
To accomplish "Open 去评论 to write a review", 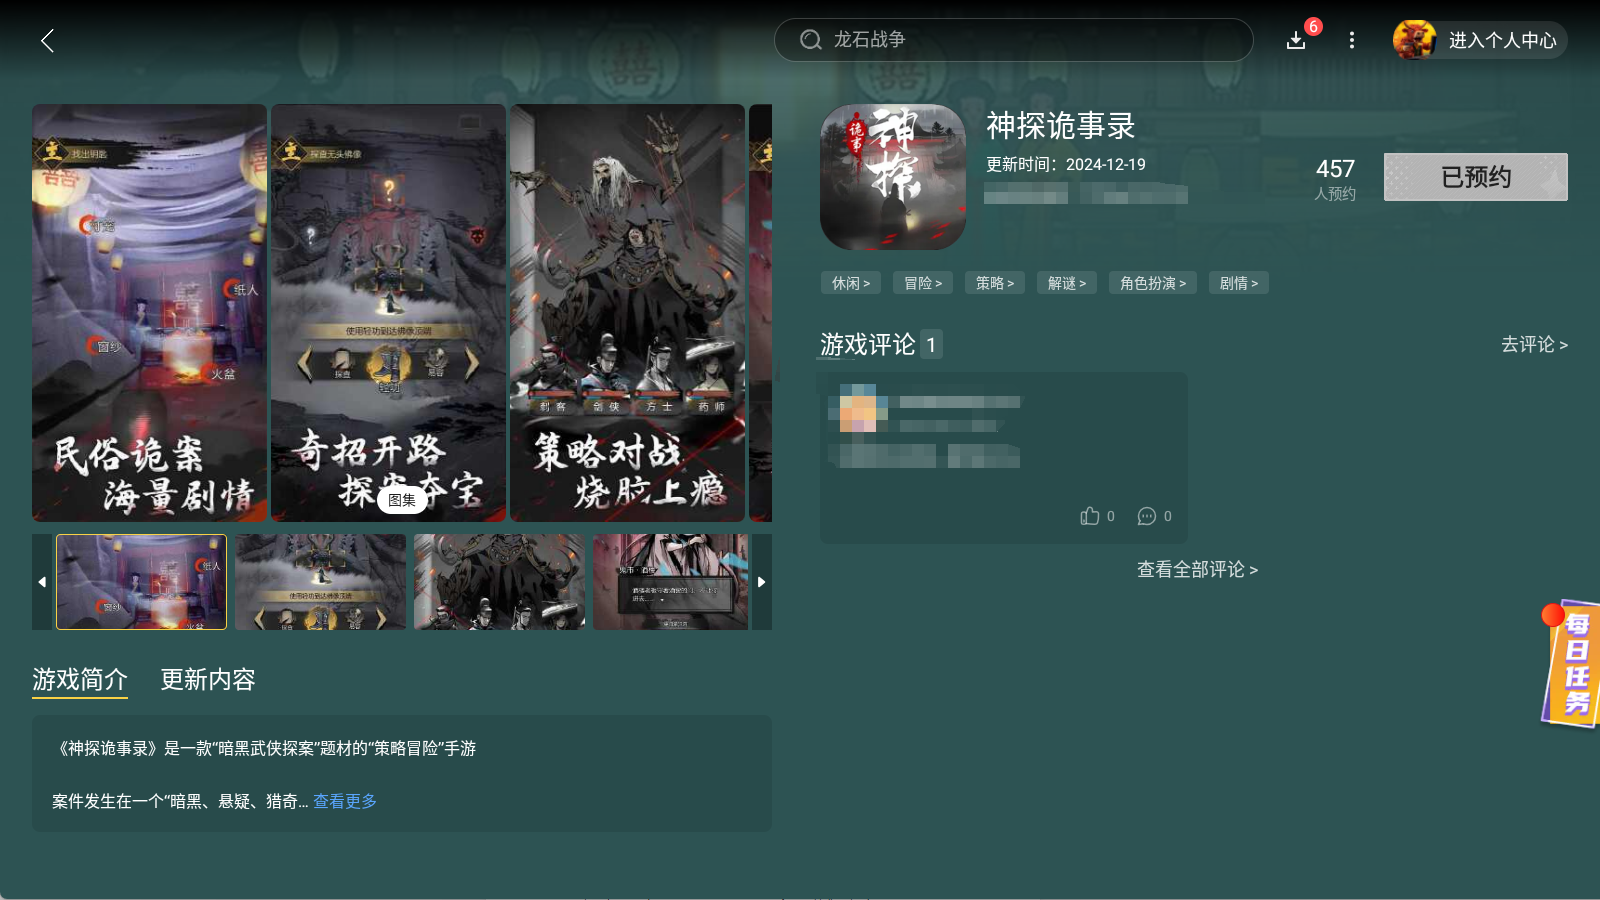I will pyautogui.click(x=1531, y=345).
